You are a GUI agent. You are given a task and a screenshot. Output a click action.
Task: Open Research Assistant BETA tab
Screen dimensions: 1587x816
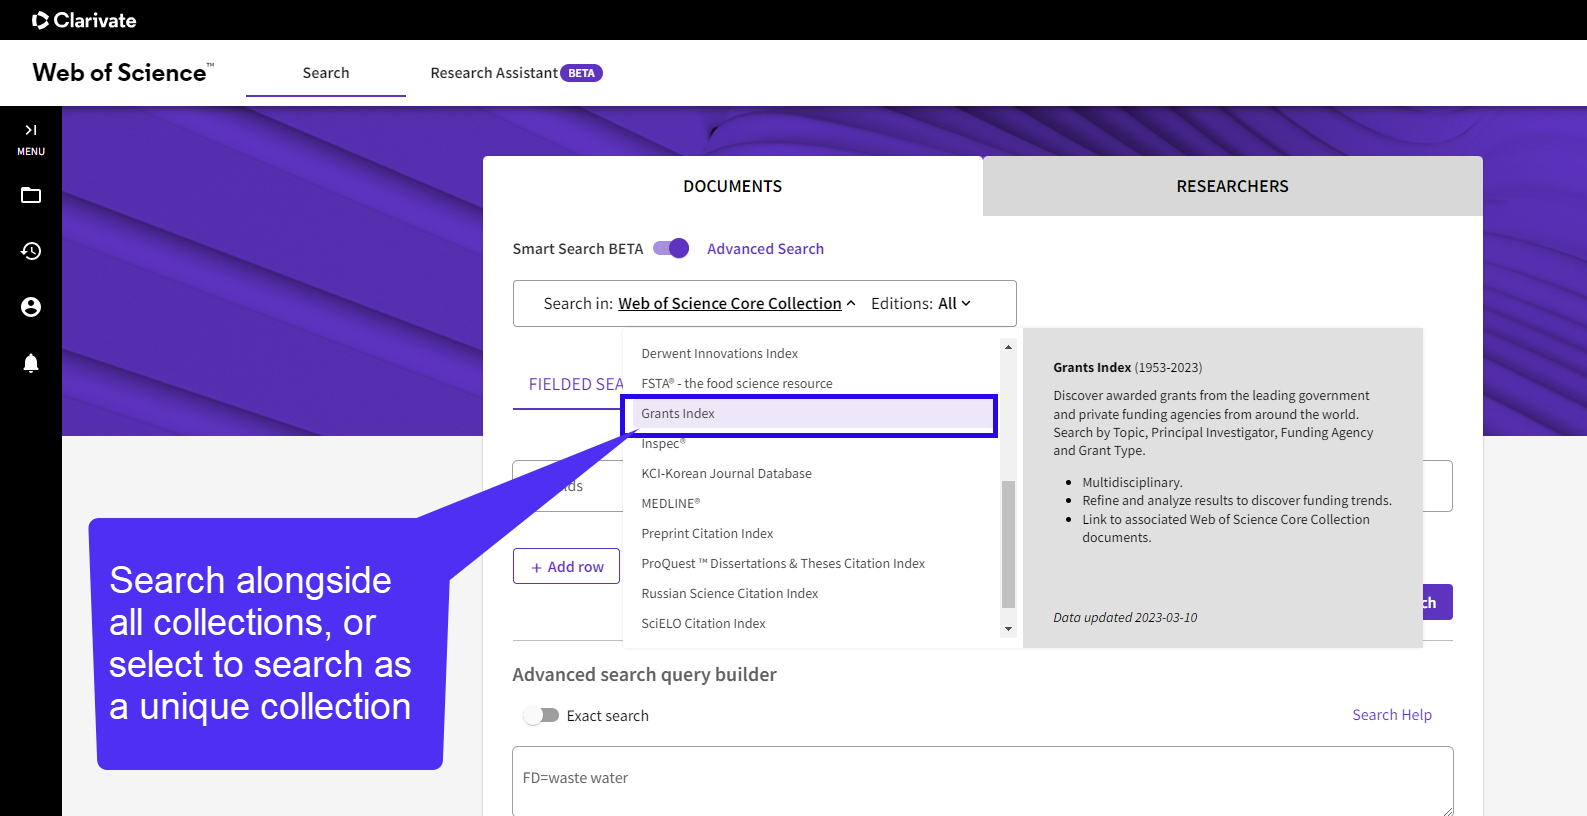pos(516,73)
